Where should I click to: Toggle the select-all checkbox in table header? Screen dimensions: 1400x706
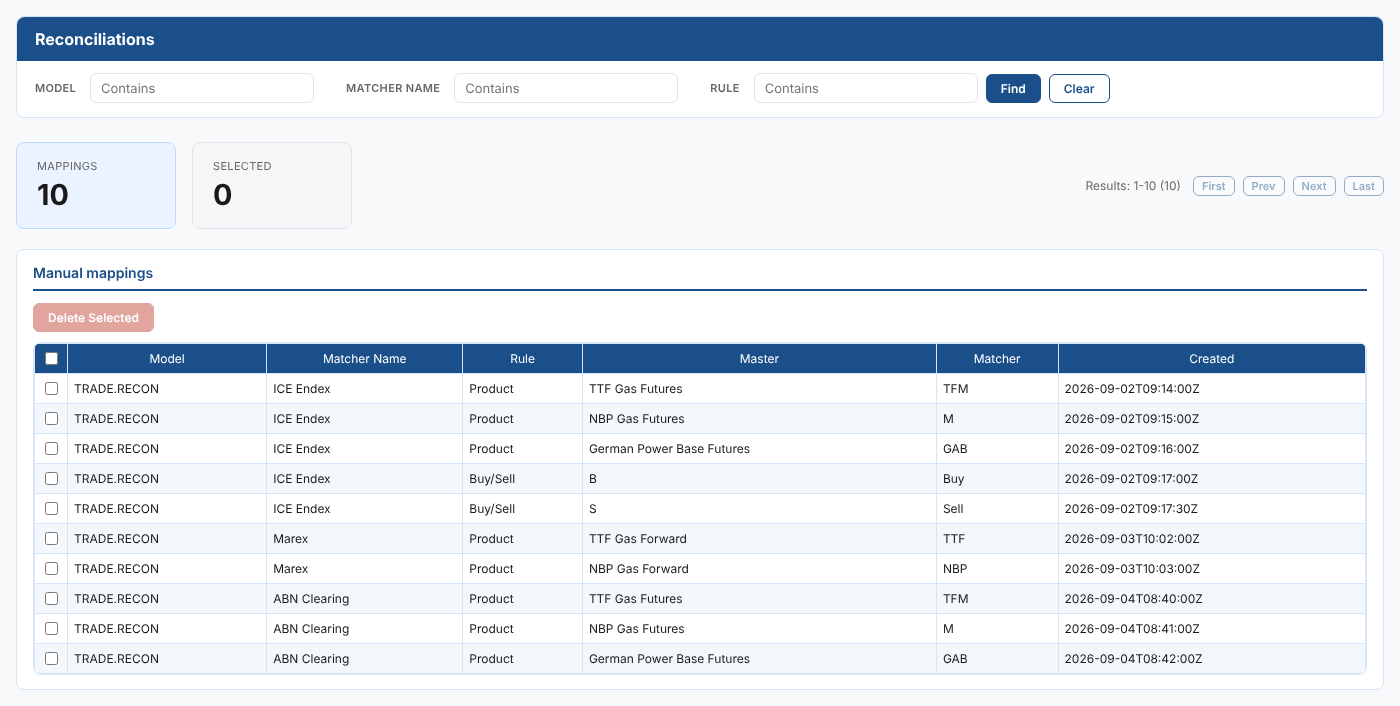(x=52, y=359)
